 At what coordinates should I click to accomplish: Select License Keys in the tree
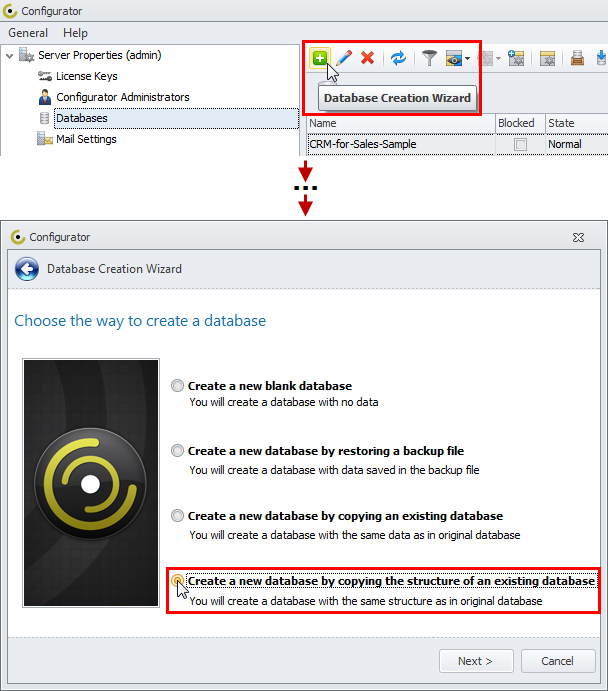click(87, 76)
